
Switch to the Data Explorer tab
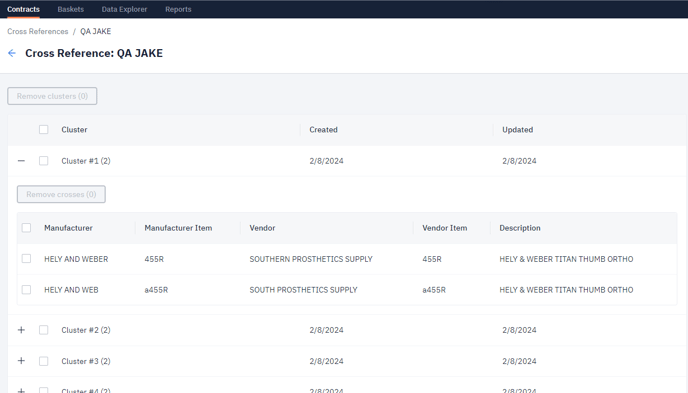point(124,9)
